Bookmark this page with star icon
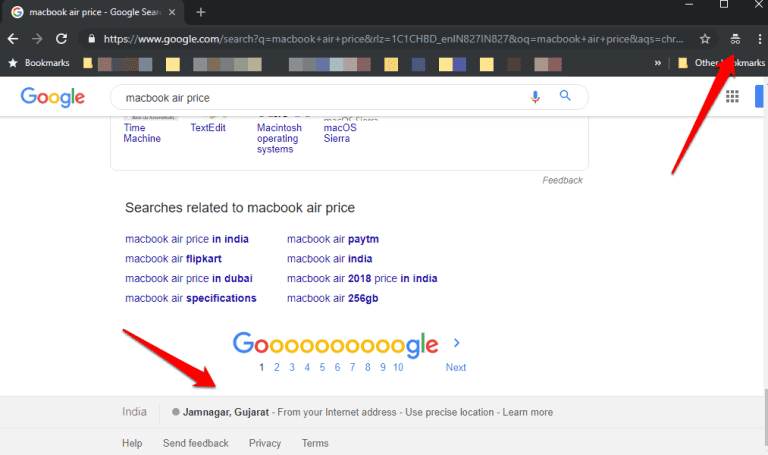The image size is (768, 455). tap(705, 39)
